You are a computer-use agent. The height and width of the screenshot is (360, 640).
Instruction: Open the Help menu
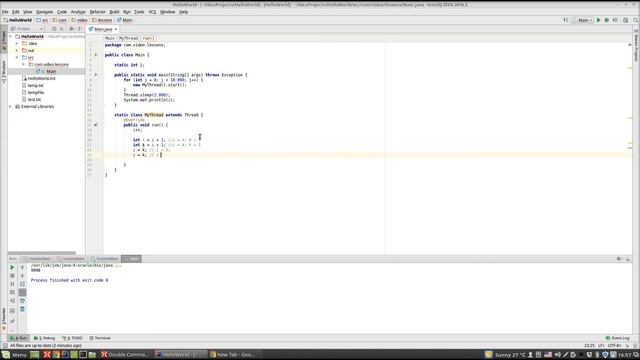click(184, 12)
